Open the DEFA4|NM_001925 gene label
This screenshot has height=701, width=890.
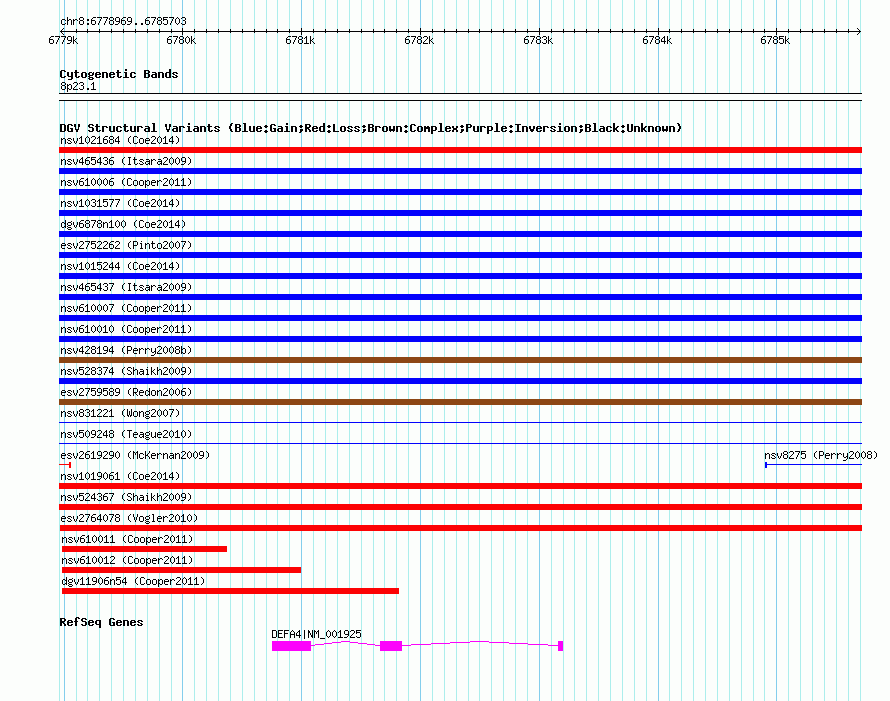pyautogui.click(x=316, y=634)
